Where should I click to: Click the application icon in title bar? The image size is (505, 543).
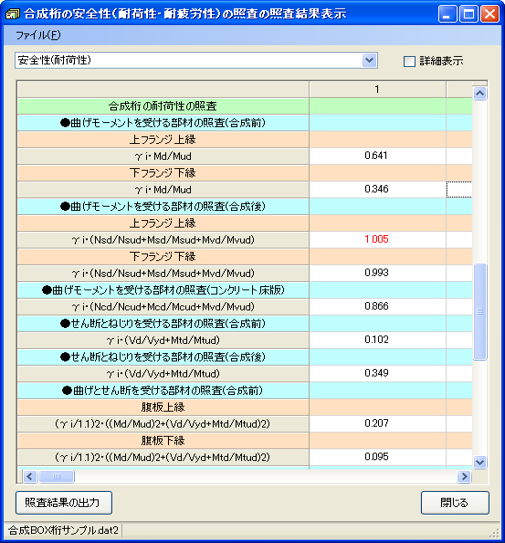tap(13, 14)
